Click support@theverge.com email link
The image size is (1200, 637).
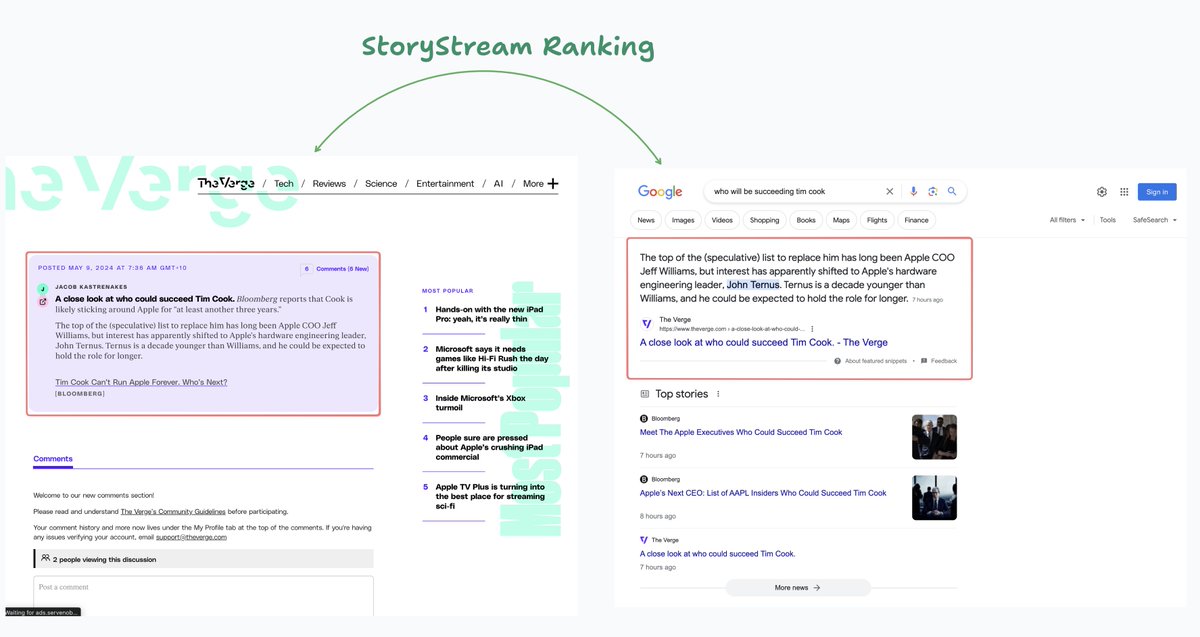(x=191, y=537)
